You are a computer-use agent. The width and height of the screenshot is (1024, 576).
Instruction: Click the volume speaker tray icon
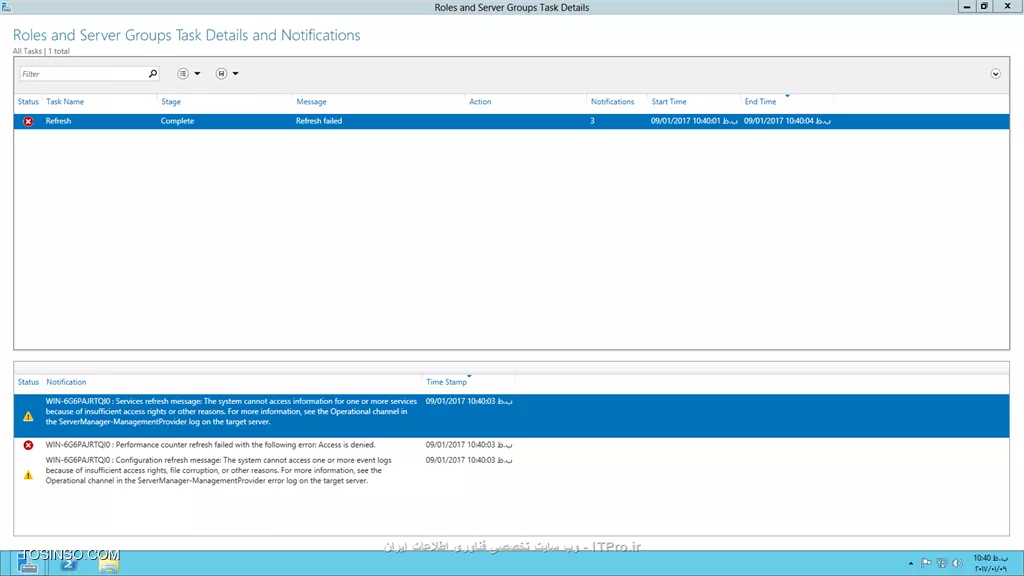click(x=957, y=564)
